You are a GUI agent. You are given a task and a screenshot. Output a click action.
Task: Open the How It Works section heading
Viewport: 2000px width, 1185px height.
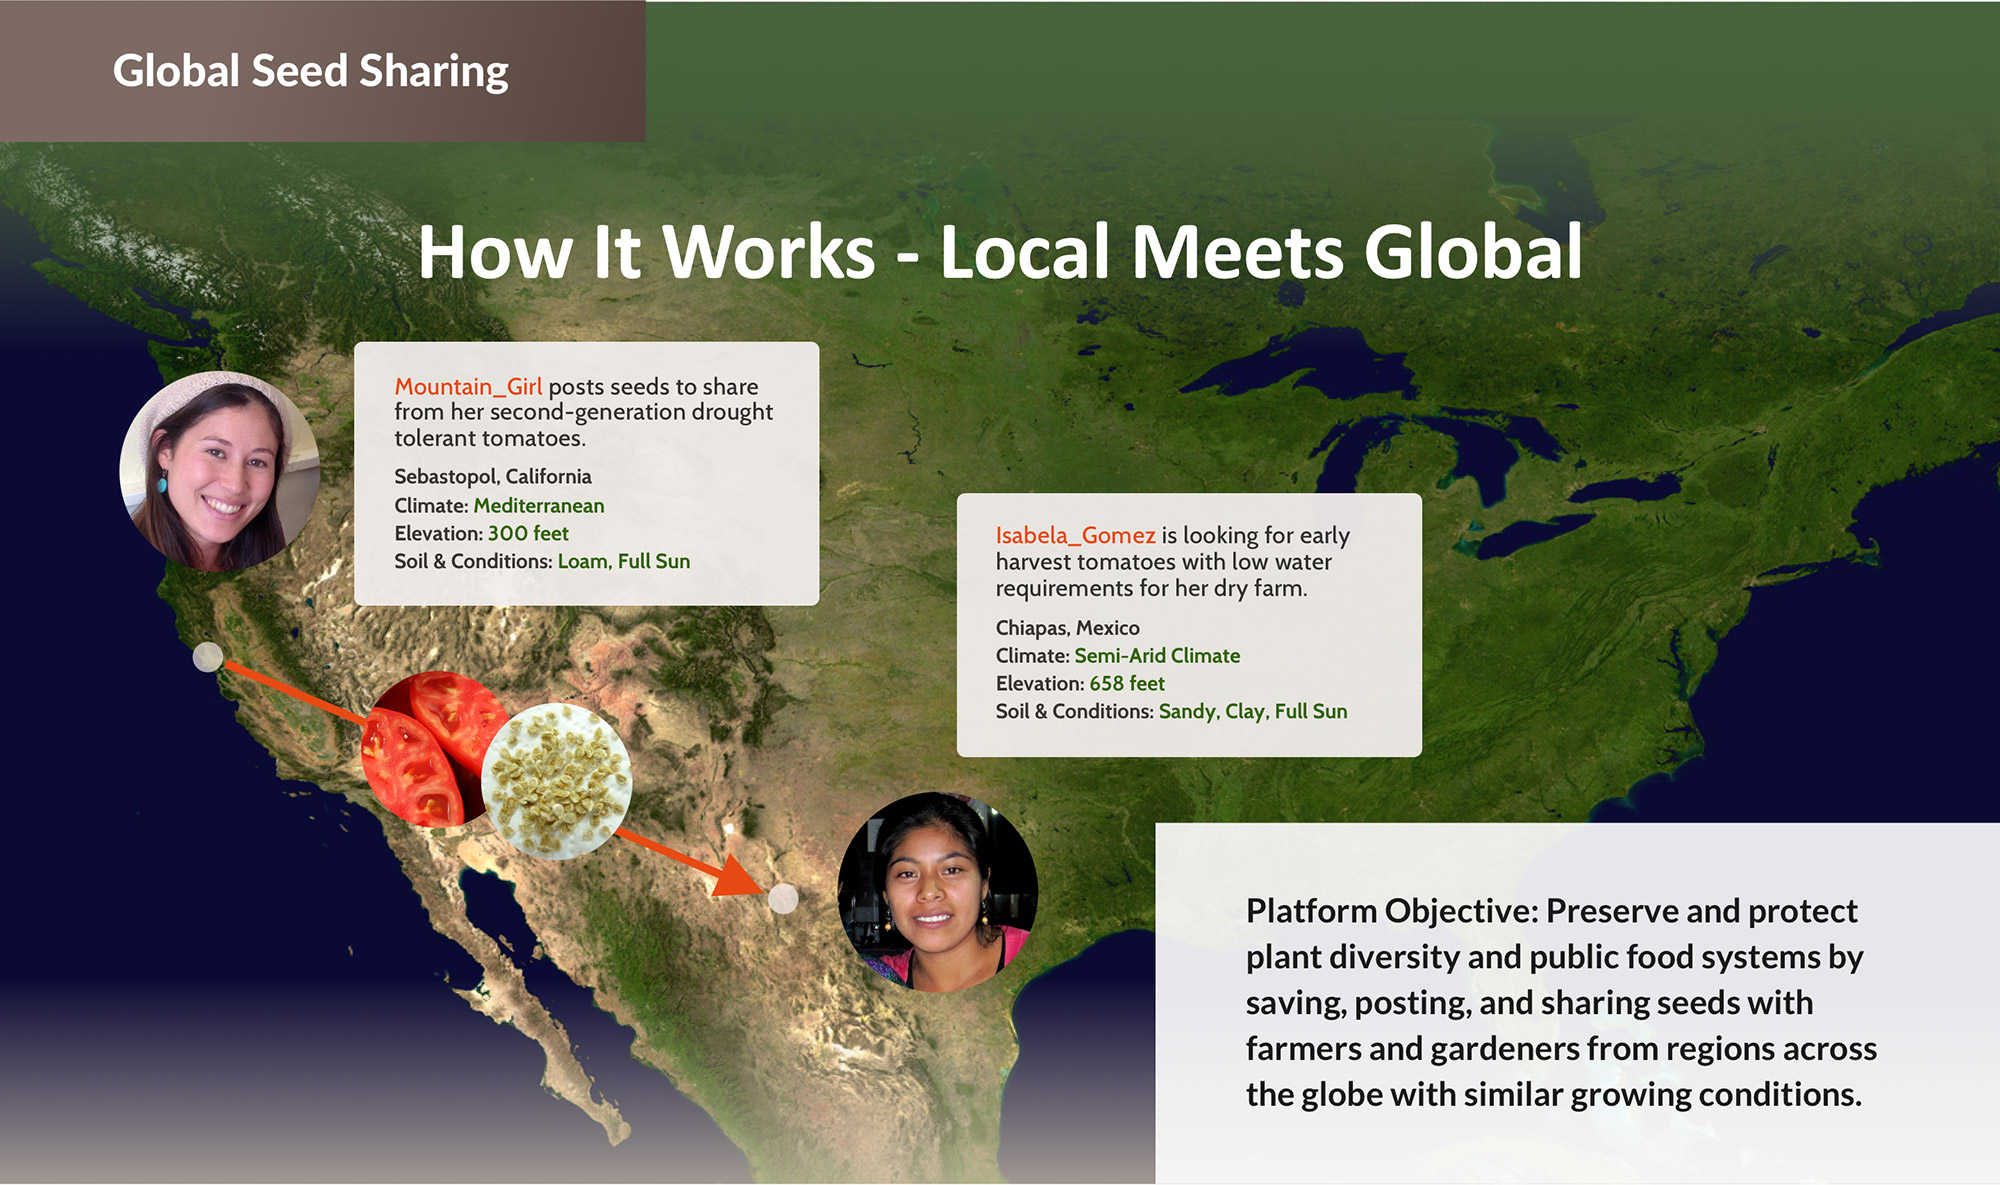pyautogui.click(x=1000, y=254)
